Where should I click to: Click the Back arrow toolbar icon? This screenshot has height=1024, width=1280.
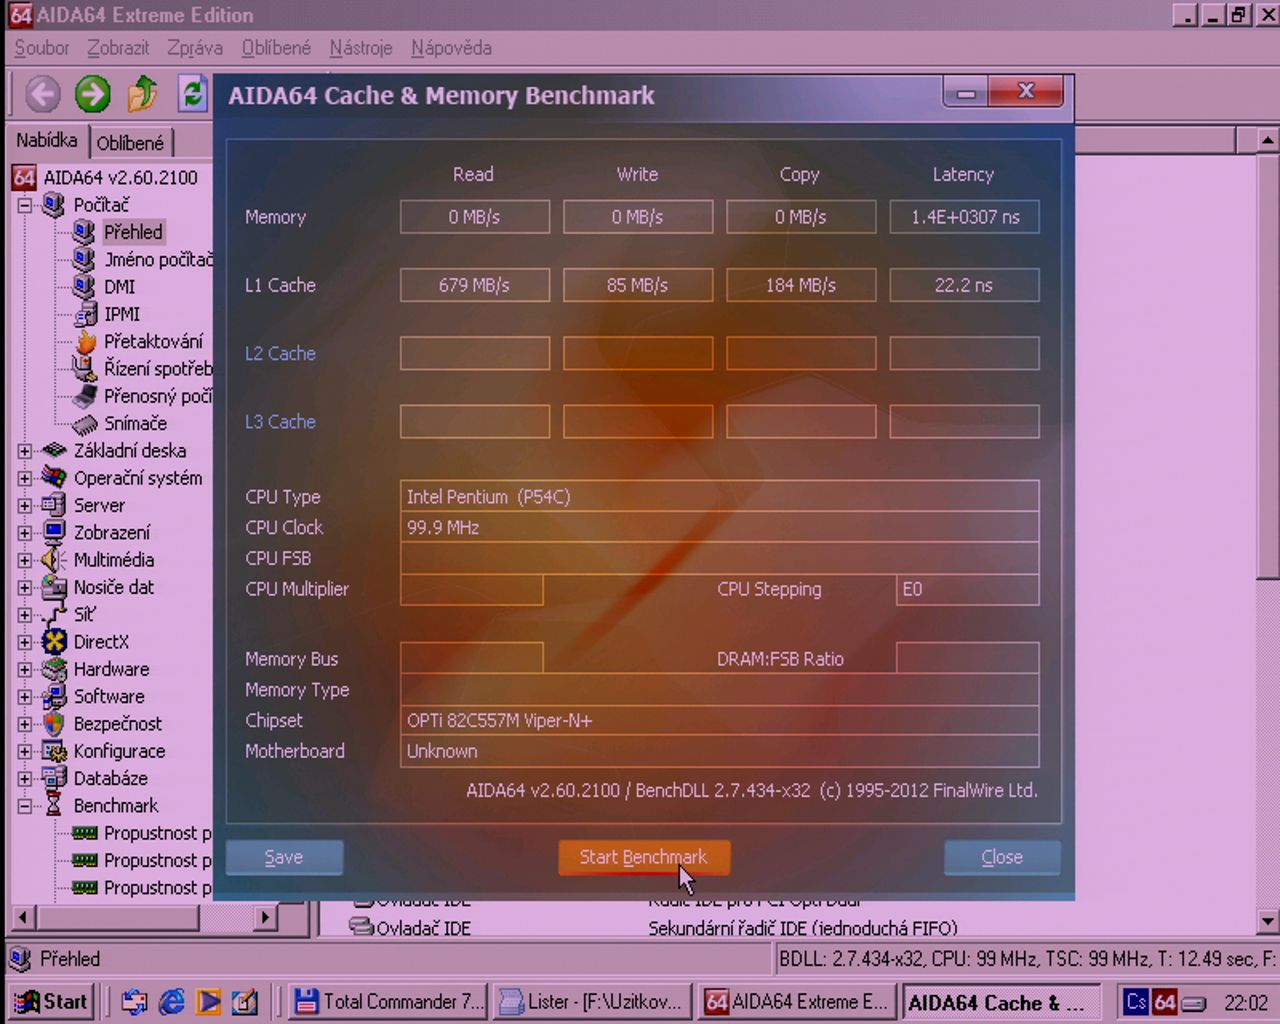pos(42,95)
